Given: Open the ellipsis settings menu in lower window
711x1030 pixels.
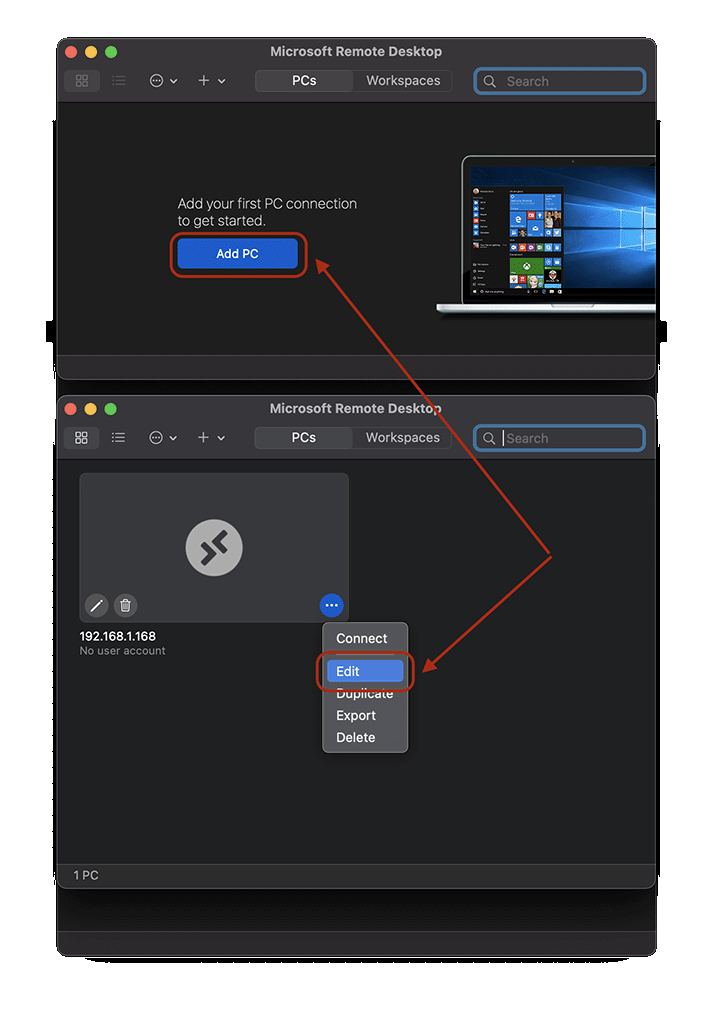Looking at the screenshot, I should point(163,437).
